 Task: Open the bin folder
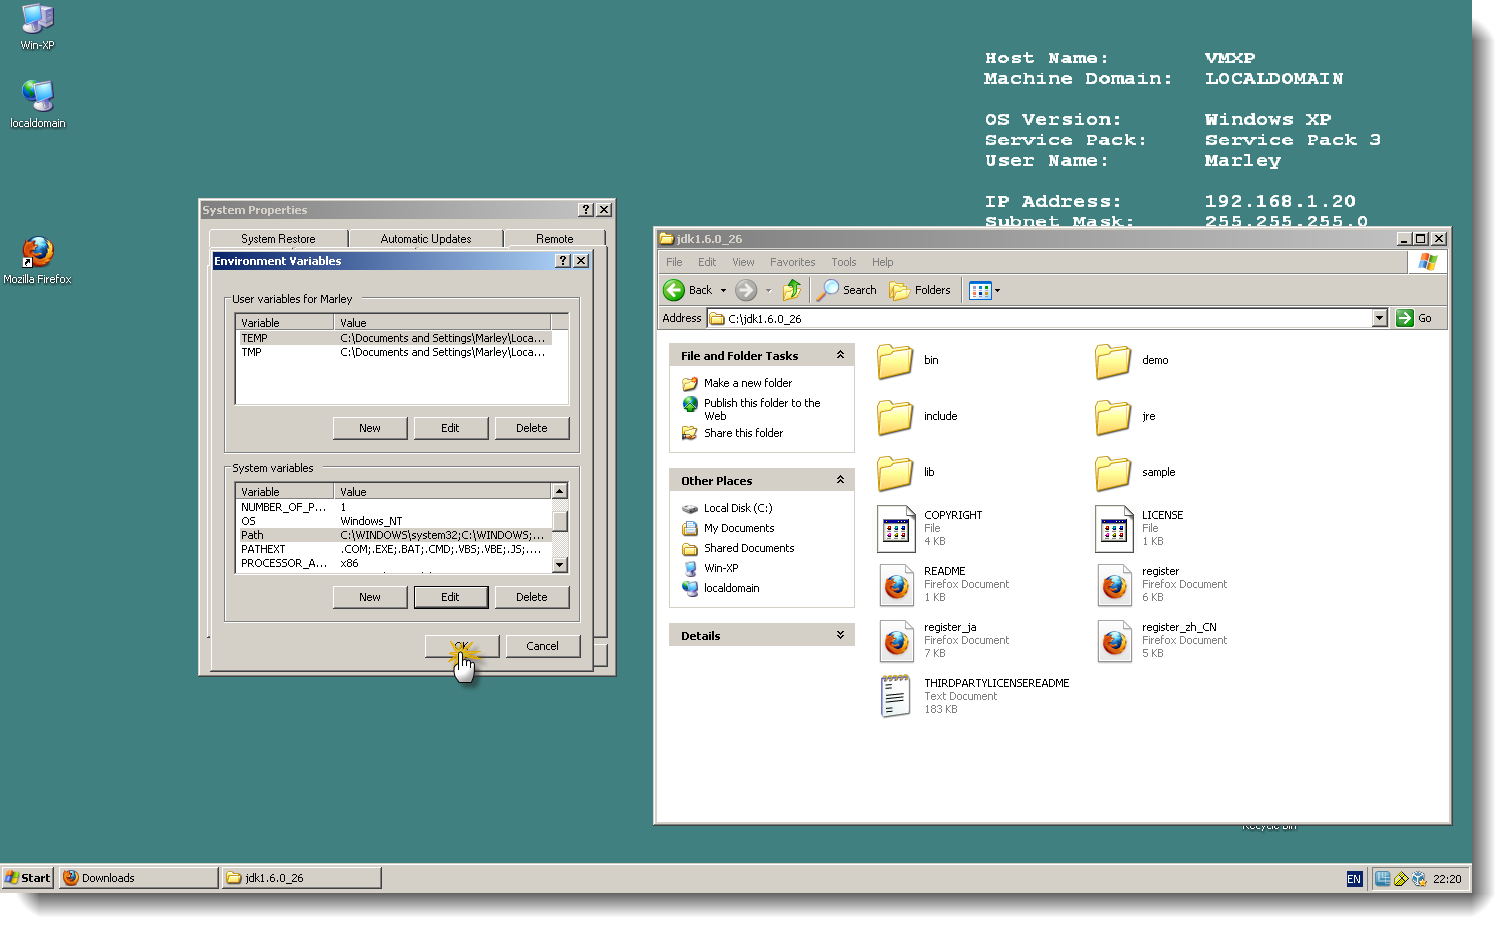click(x=894, y=362)
